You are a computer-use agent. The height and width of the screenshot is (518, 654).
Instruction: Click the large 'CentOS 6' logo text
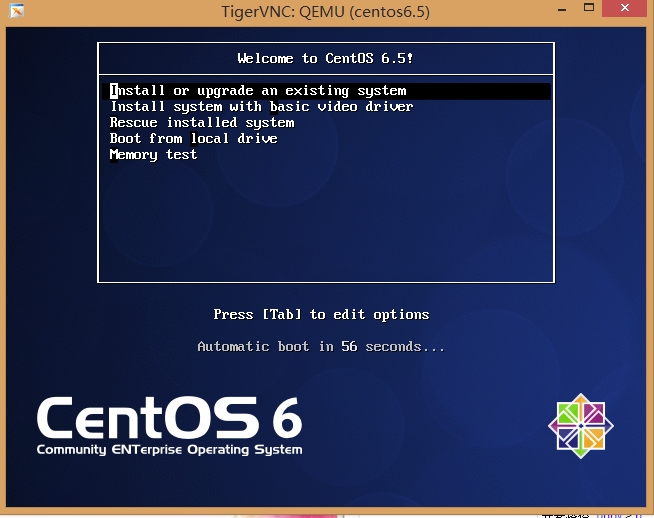(x=169, y=417)
